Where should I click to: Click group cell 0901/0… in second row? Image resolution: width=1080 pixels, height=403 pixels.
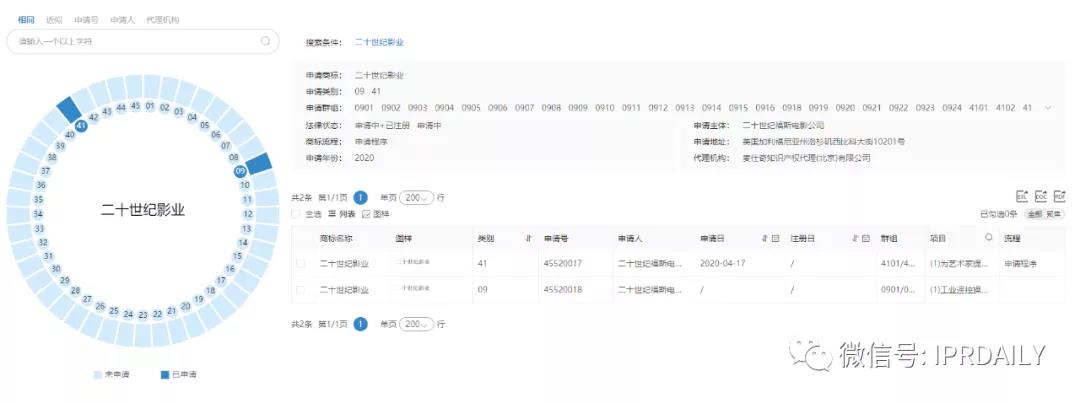coord(899,290)
